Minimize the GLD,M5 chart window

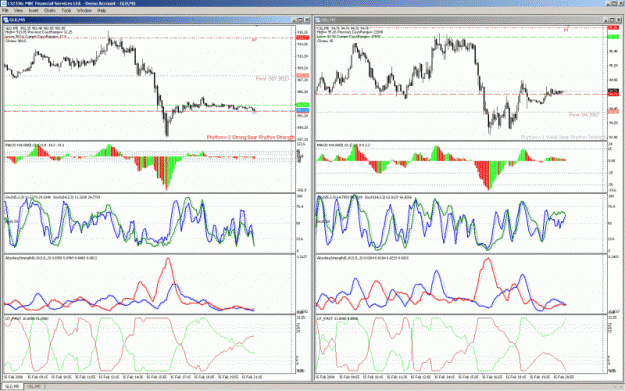295,20
